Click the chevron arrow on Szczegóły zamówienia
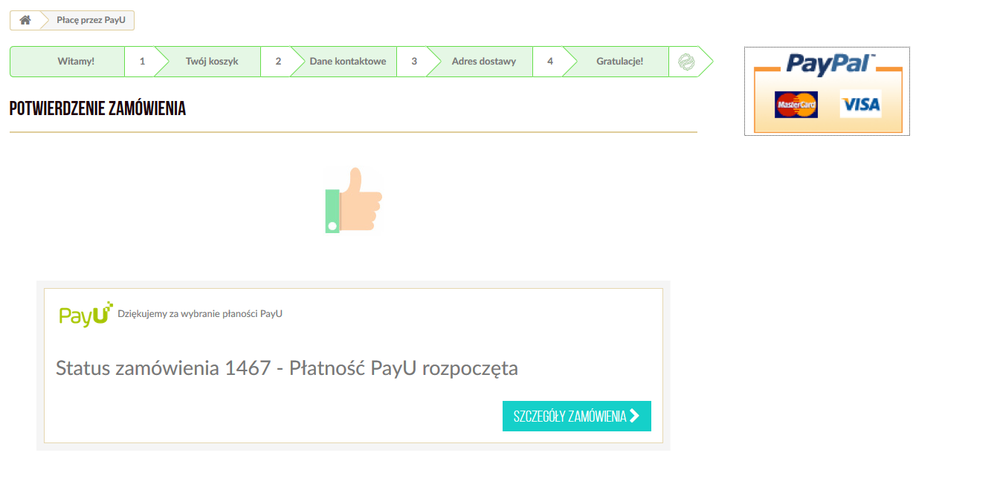Viewport: 1000px width, 490px height. 634,416
